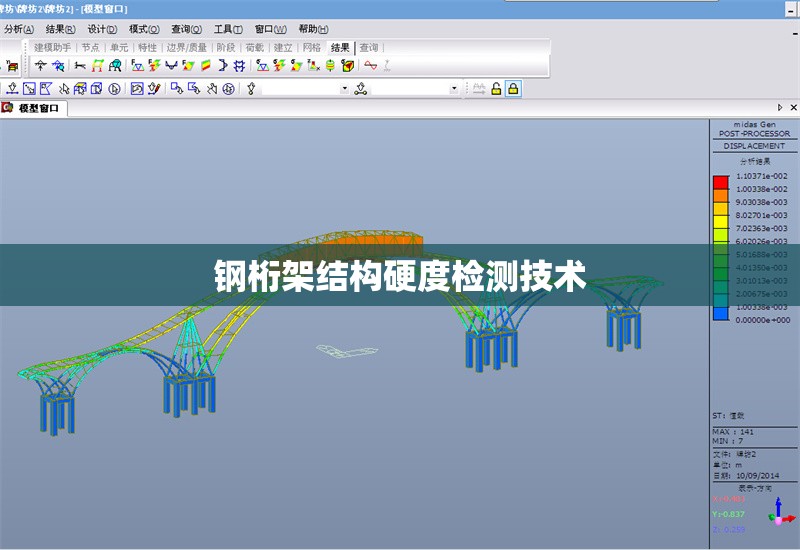Click the plate stresses sigma icon
This screenshot has width=800, height=550.
(296, 65)
